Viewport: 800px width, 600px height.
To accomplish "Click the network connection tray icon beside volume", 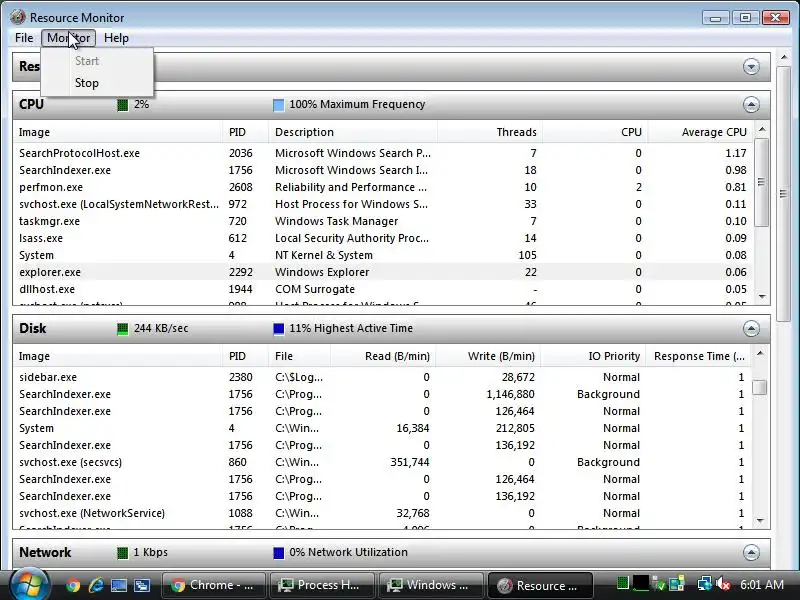I will (x=705, y=583).
